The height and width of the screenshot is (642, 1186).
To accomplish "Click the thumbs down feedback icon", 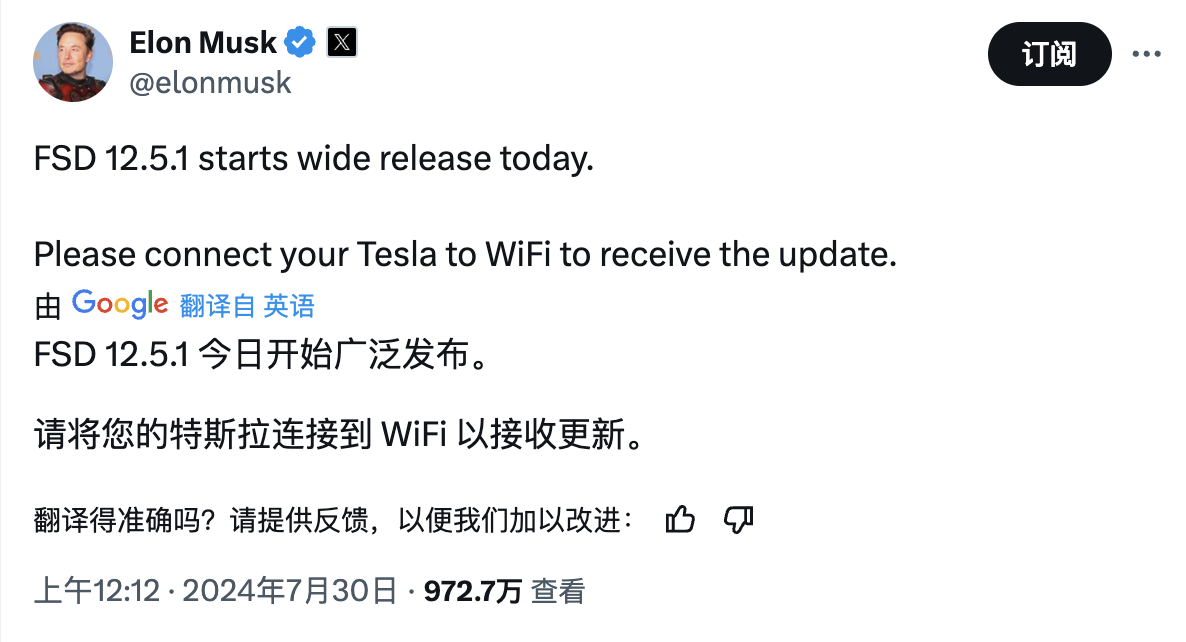I will click(x=738, y=519).
